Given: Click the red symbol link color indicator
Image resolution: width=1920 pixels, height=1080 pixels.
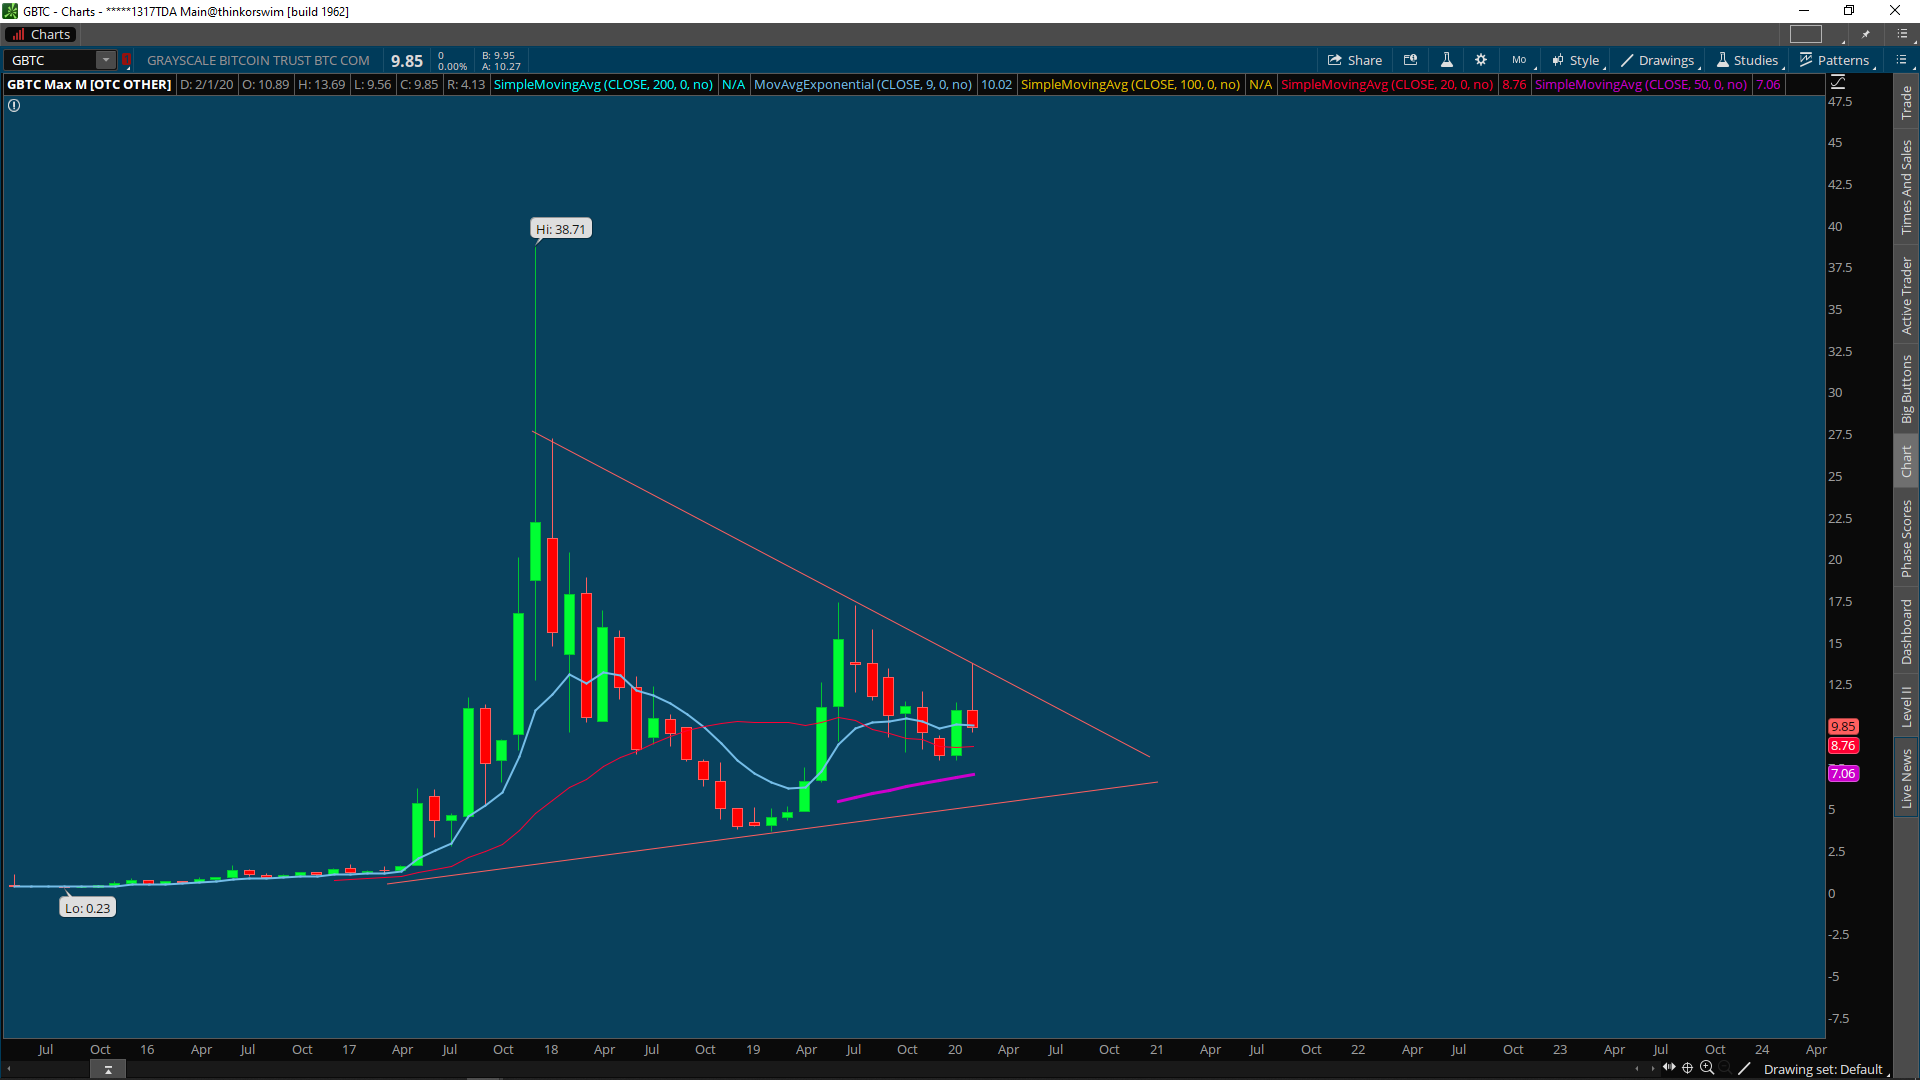Looking at the screenshot, I should 127,60.
